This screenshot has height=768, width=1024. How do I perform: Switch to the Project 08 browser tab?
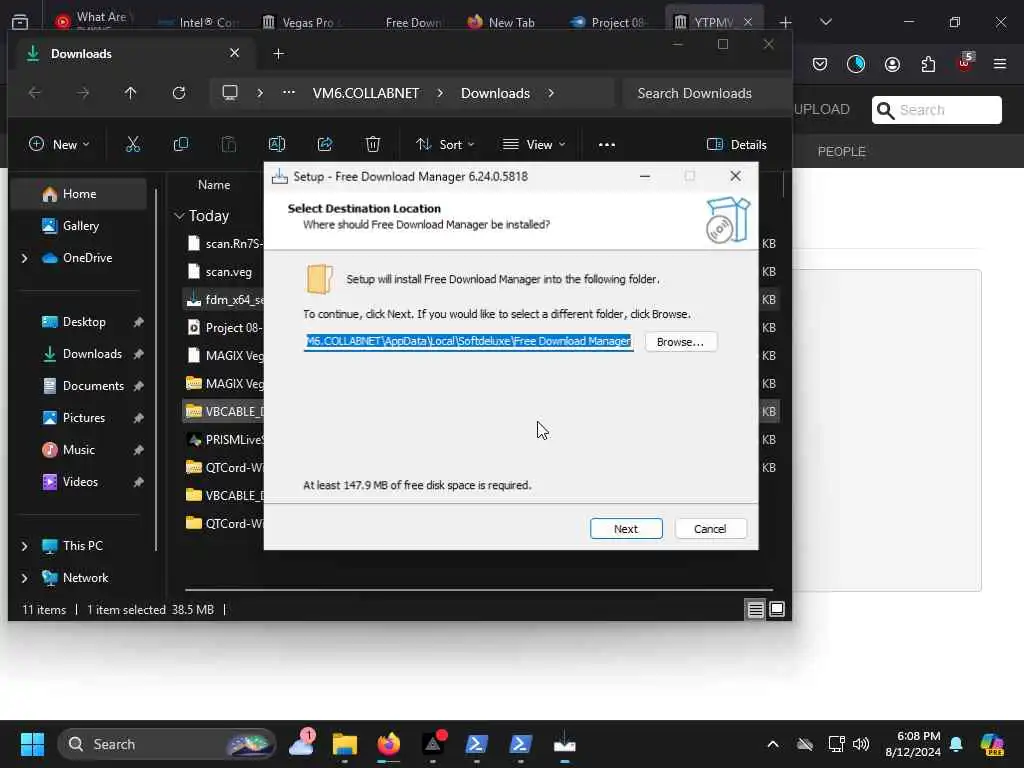[607, 22]
